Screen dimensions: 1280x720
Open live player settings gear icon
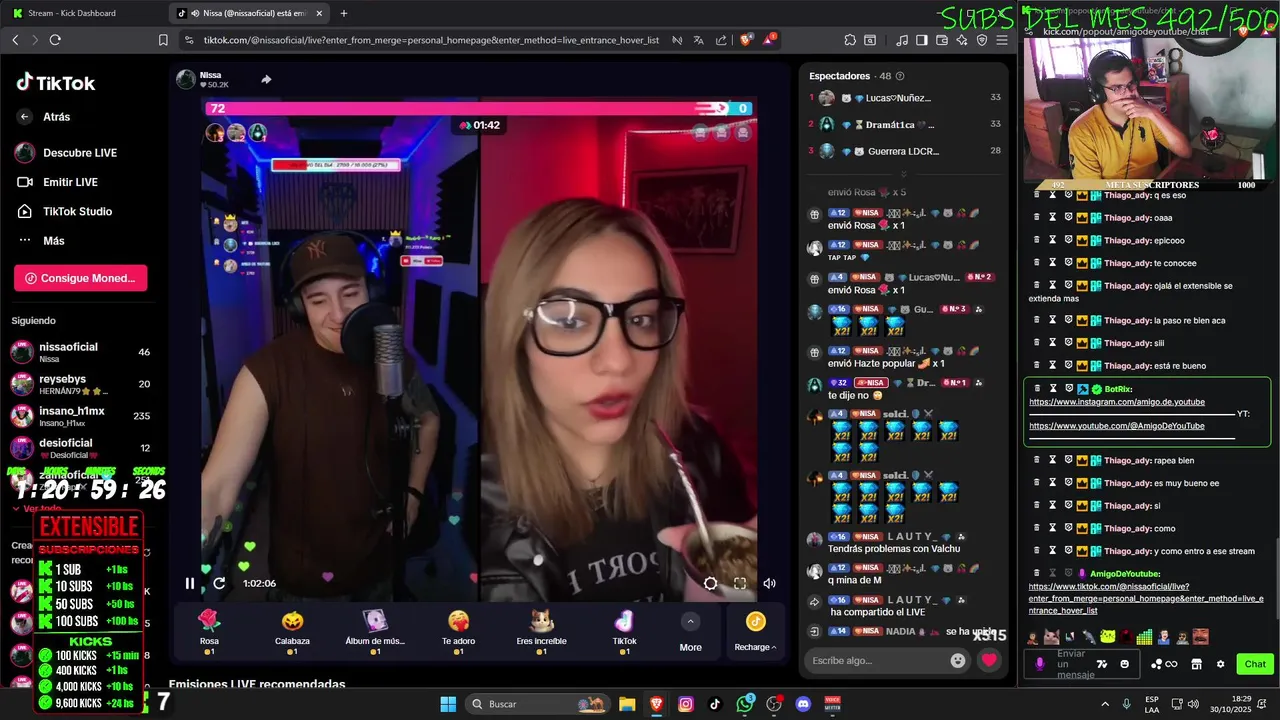coord(710,583)
